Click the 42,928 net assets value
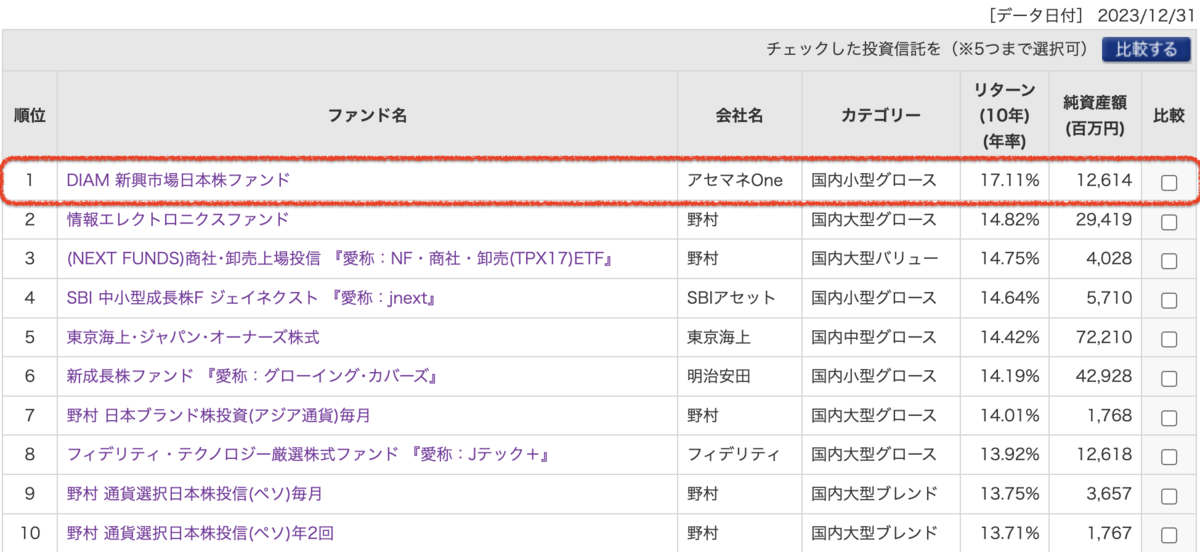 (1105, 375)
